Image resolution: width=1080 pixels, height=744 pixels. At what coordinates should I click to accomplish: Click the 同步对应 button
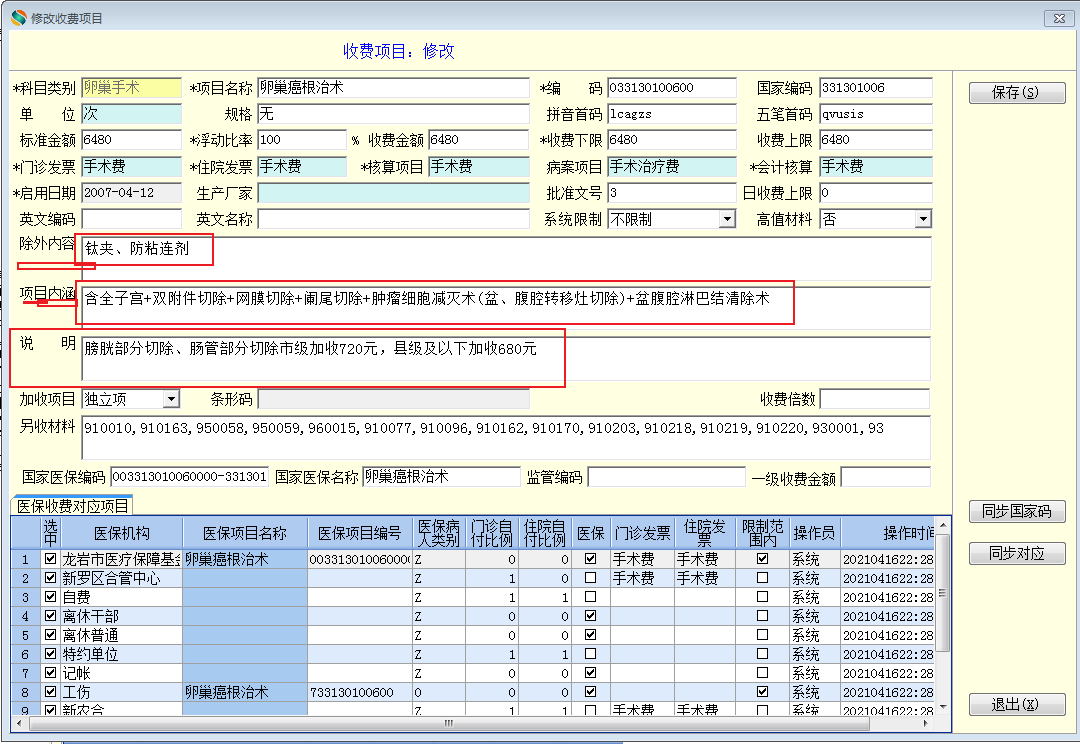click(1017, 553)
